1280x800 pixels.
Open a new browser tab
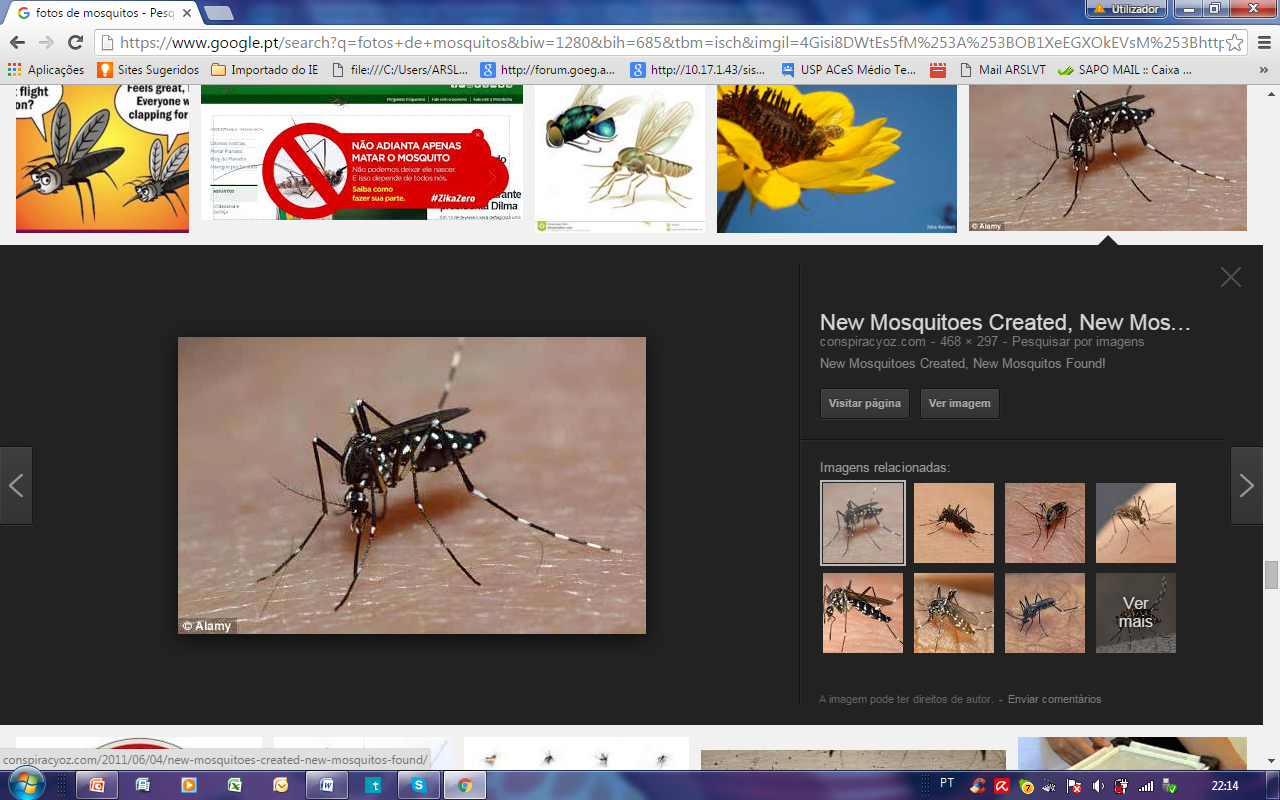219,13
